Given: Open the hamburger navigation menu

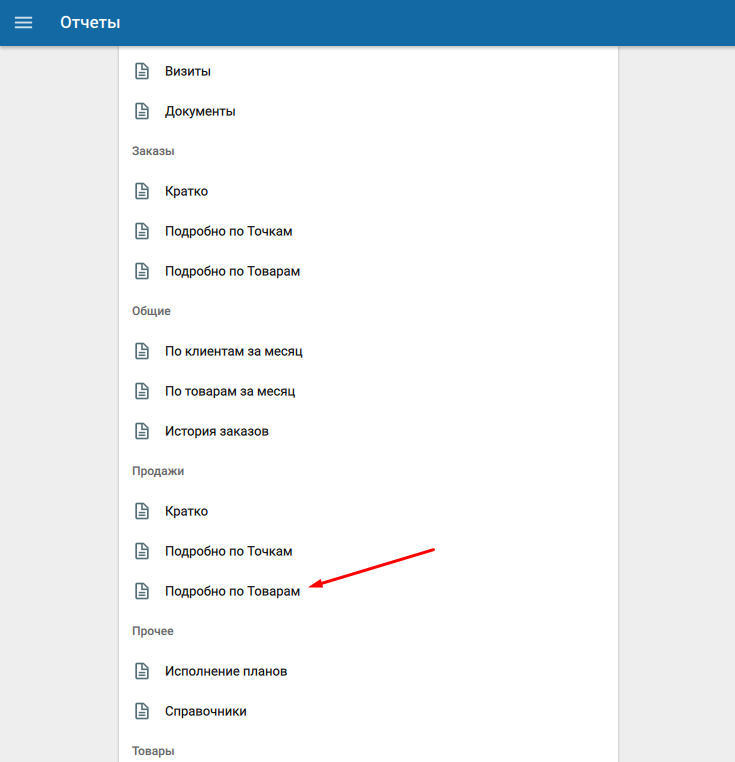Looking at the screenshot, I should click(23, 22).
